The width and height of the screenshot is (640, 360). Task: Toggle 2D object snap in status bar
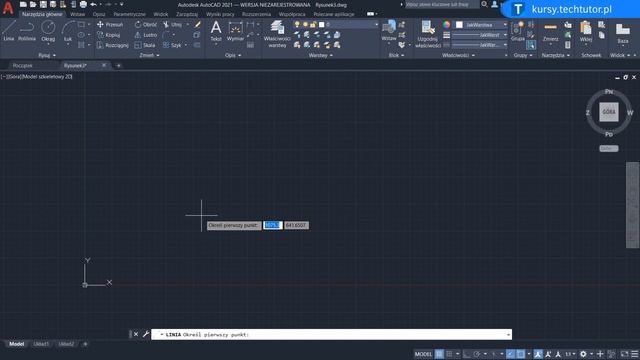pos(520,354)
